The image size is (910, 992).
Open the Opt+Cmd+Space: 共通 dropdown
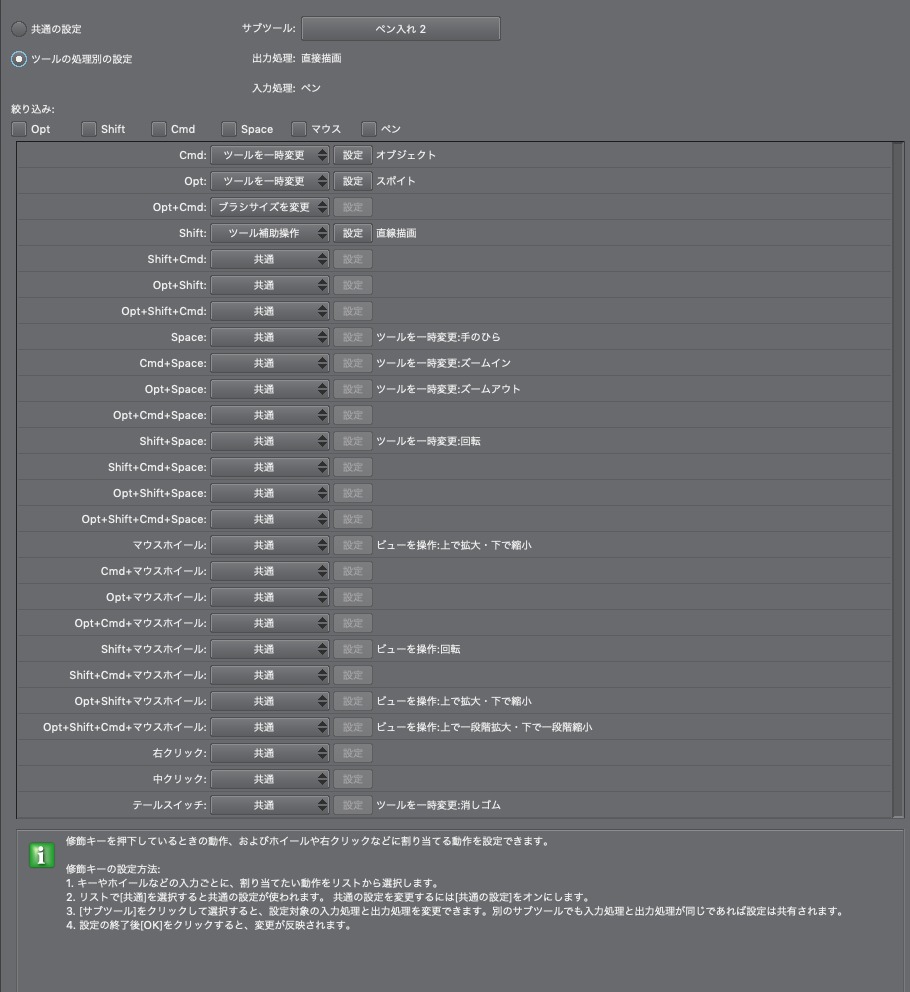point(270,415)
